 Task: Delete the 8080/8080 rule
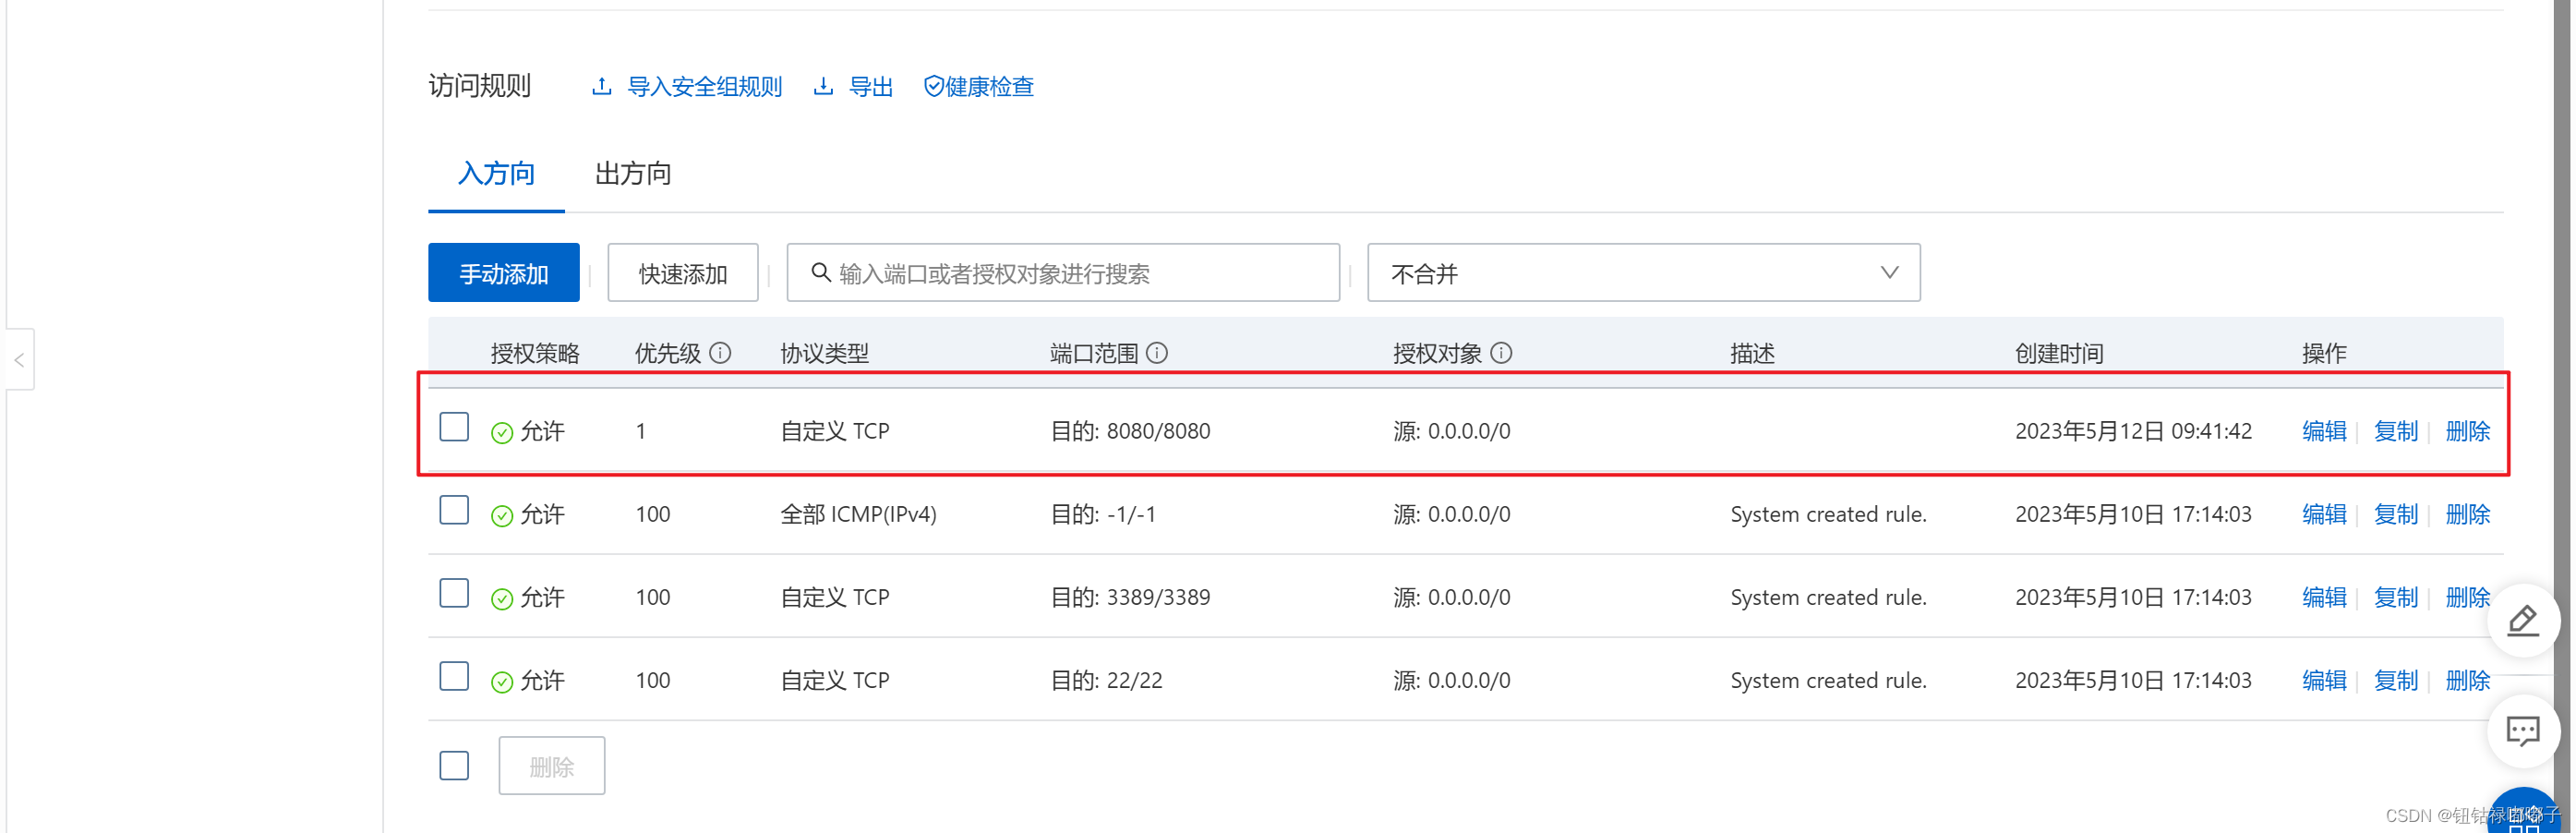(2468, 431)
